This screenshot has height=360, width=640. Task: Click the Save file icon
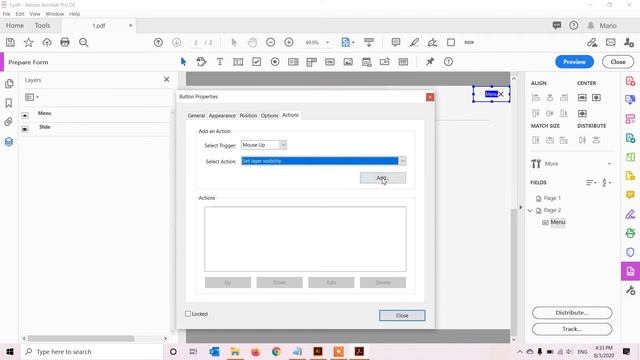[x=11, y=42]
